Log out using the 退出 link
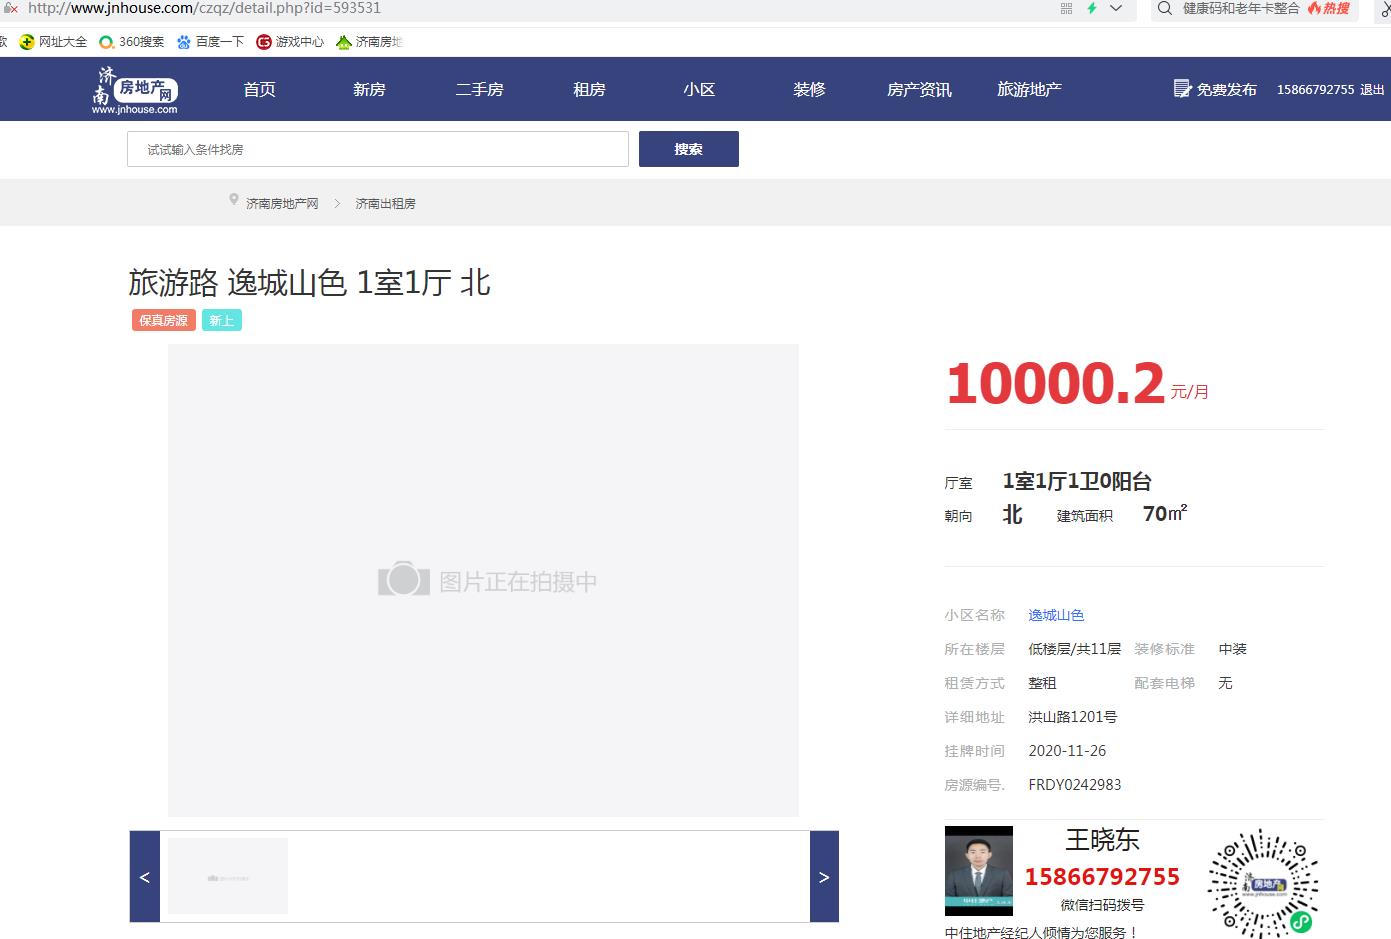This screenshot has width=1391, height=939. pos(1372,90)
